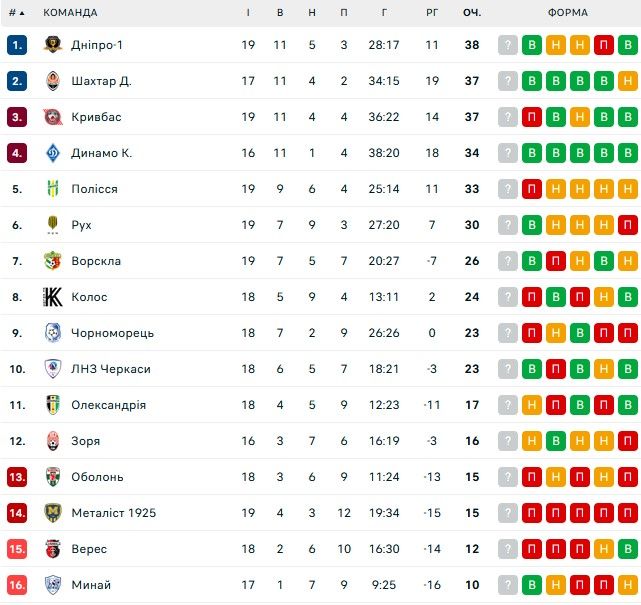The height and width of the screenshot is (605, 641).
Task: Sort by the ФОРМА column header
Action: [568, 13]
